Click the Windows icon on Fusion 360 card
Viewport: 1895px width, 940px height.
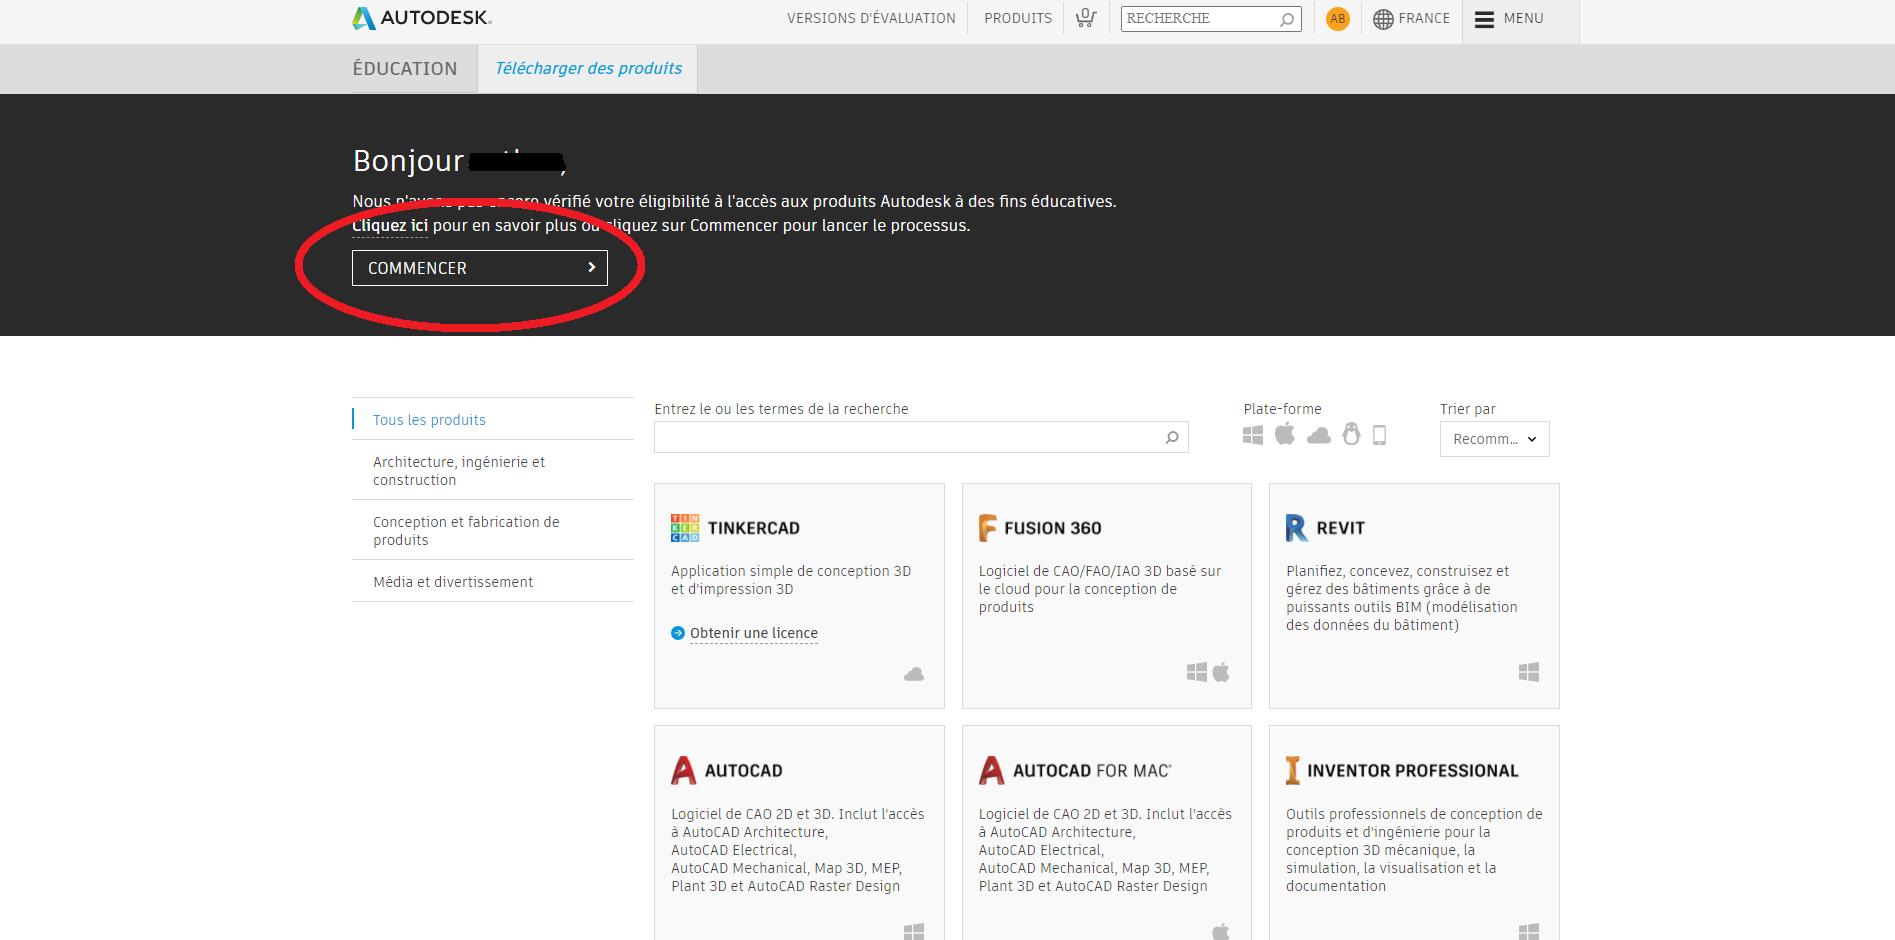coord(1197,672)
